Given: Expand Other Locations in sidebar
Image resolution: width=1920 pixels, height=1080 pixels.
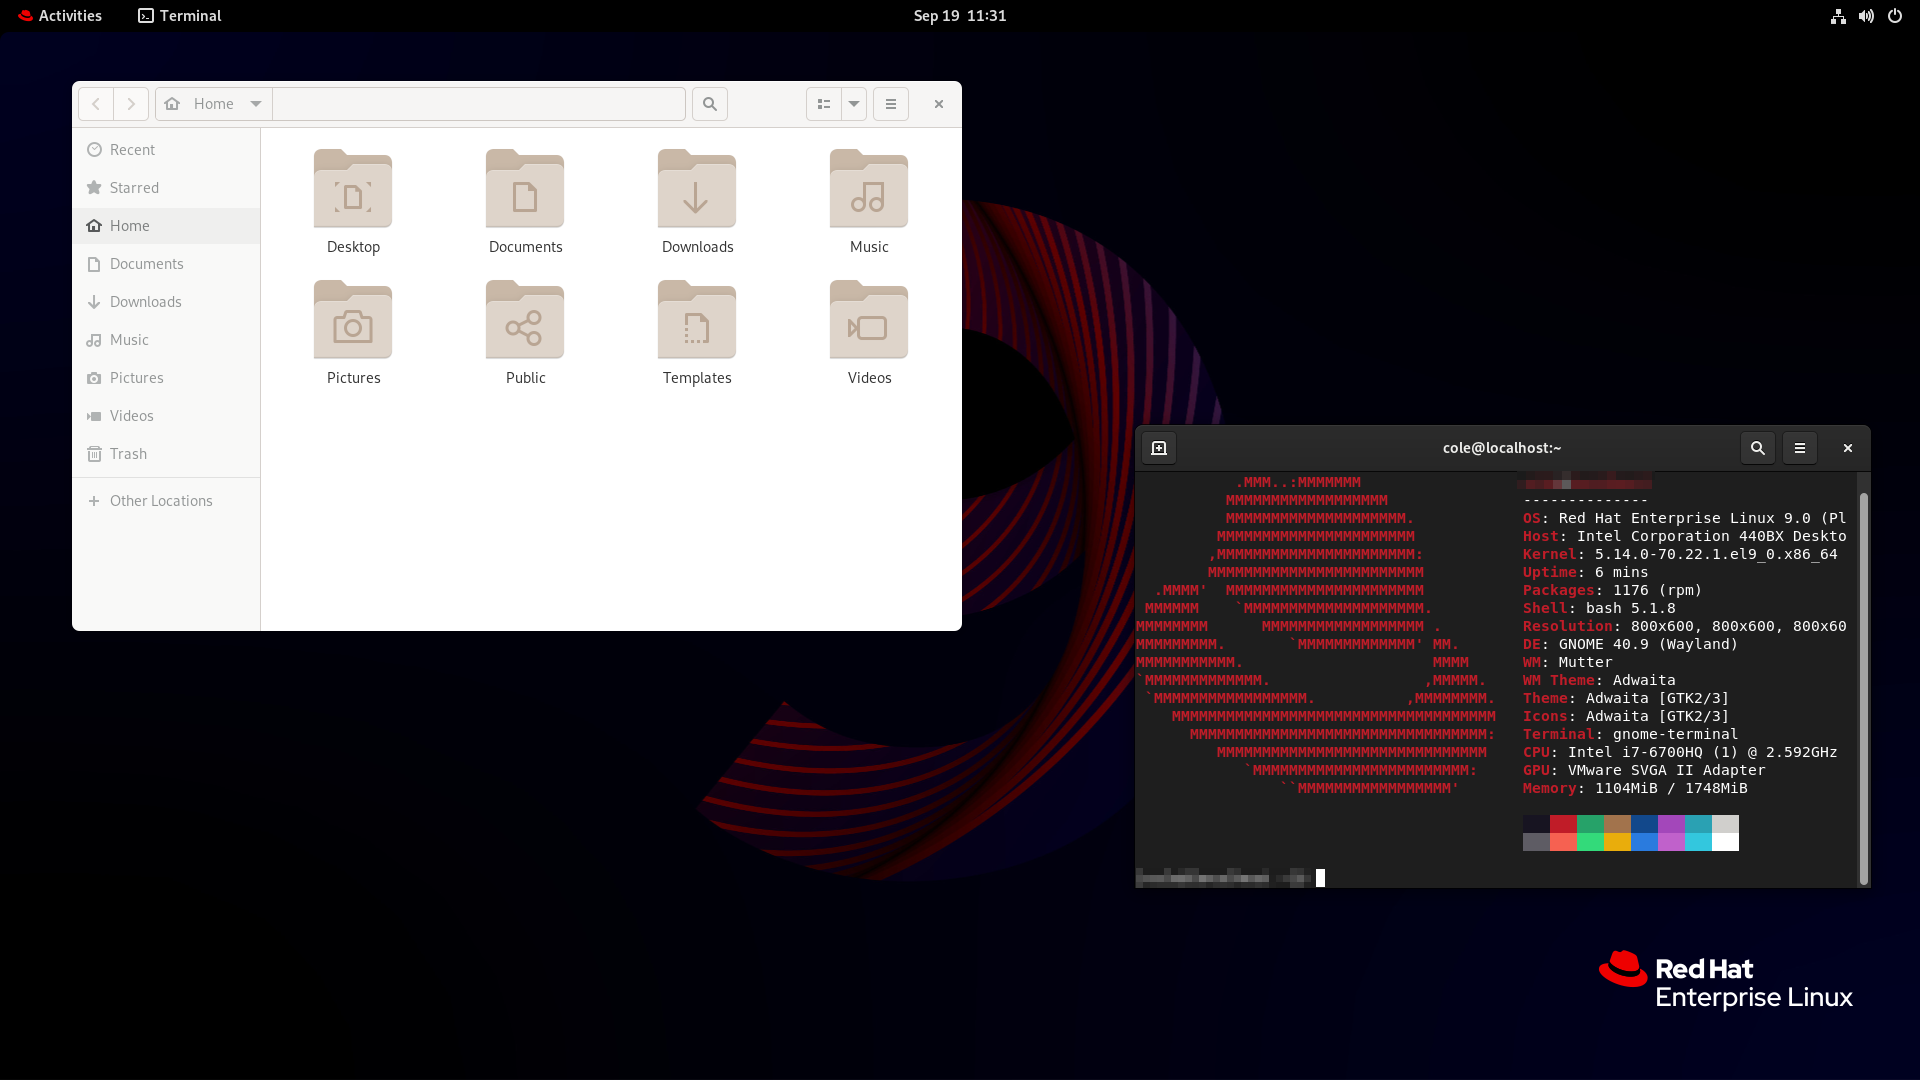Looking at the screenshot, I should [161, 500].
